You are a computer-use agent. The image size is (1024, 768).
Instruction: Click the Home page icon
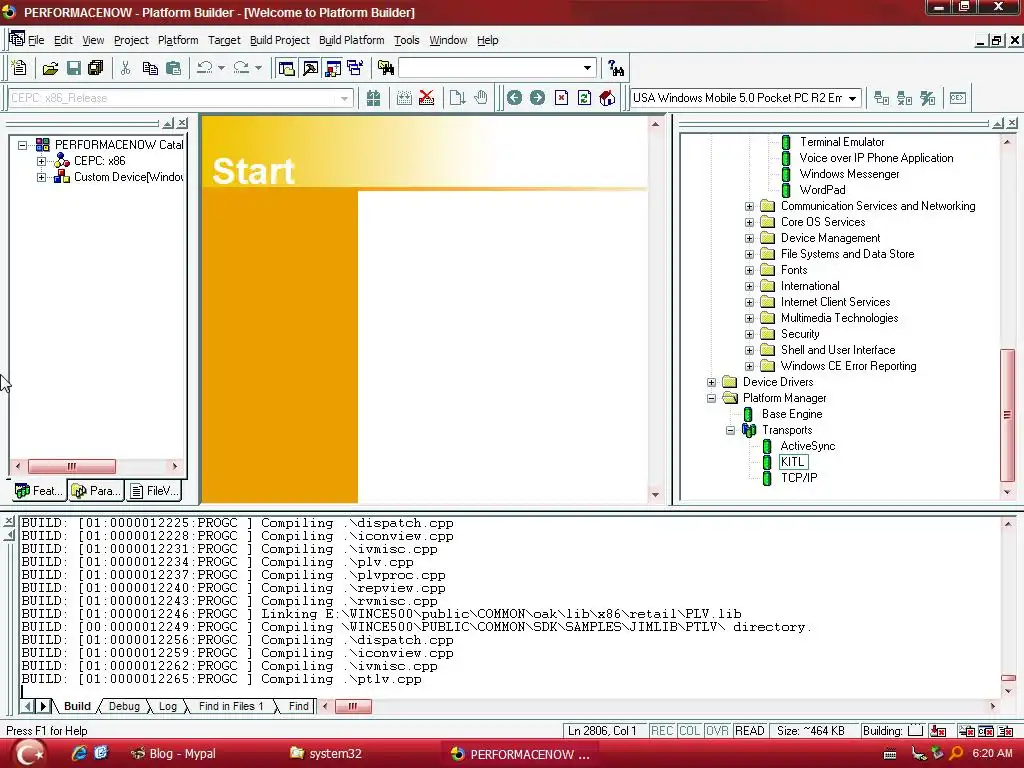coord(607,98)
